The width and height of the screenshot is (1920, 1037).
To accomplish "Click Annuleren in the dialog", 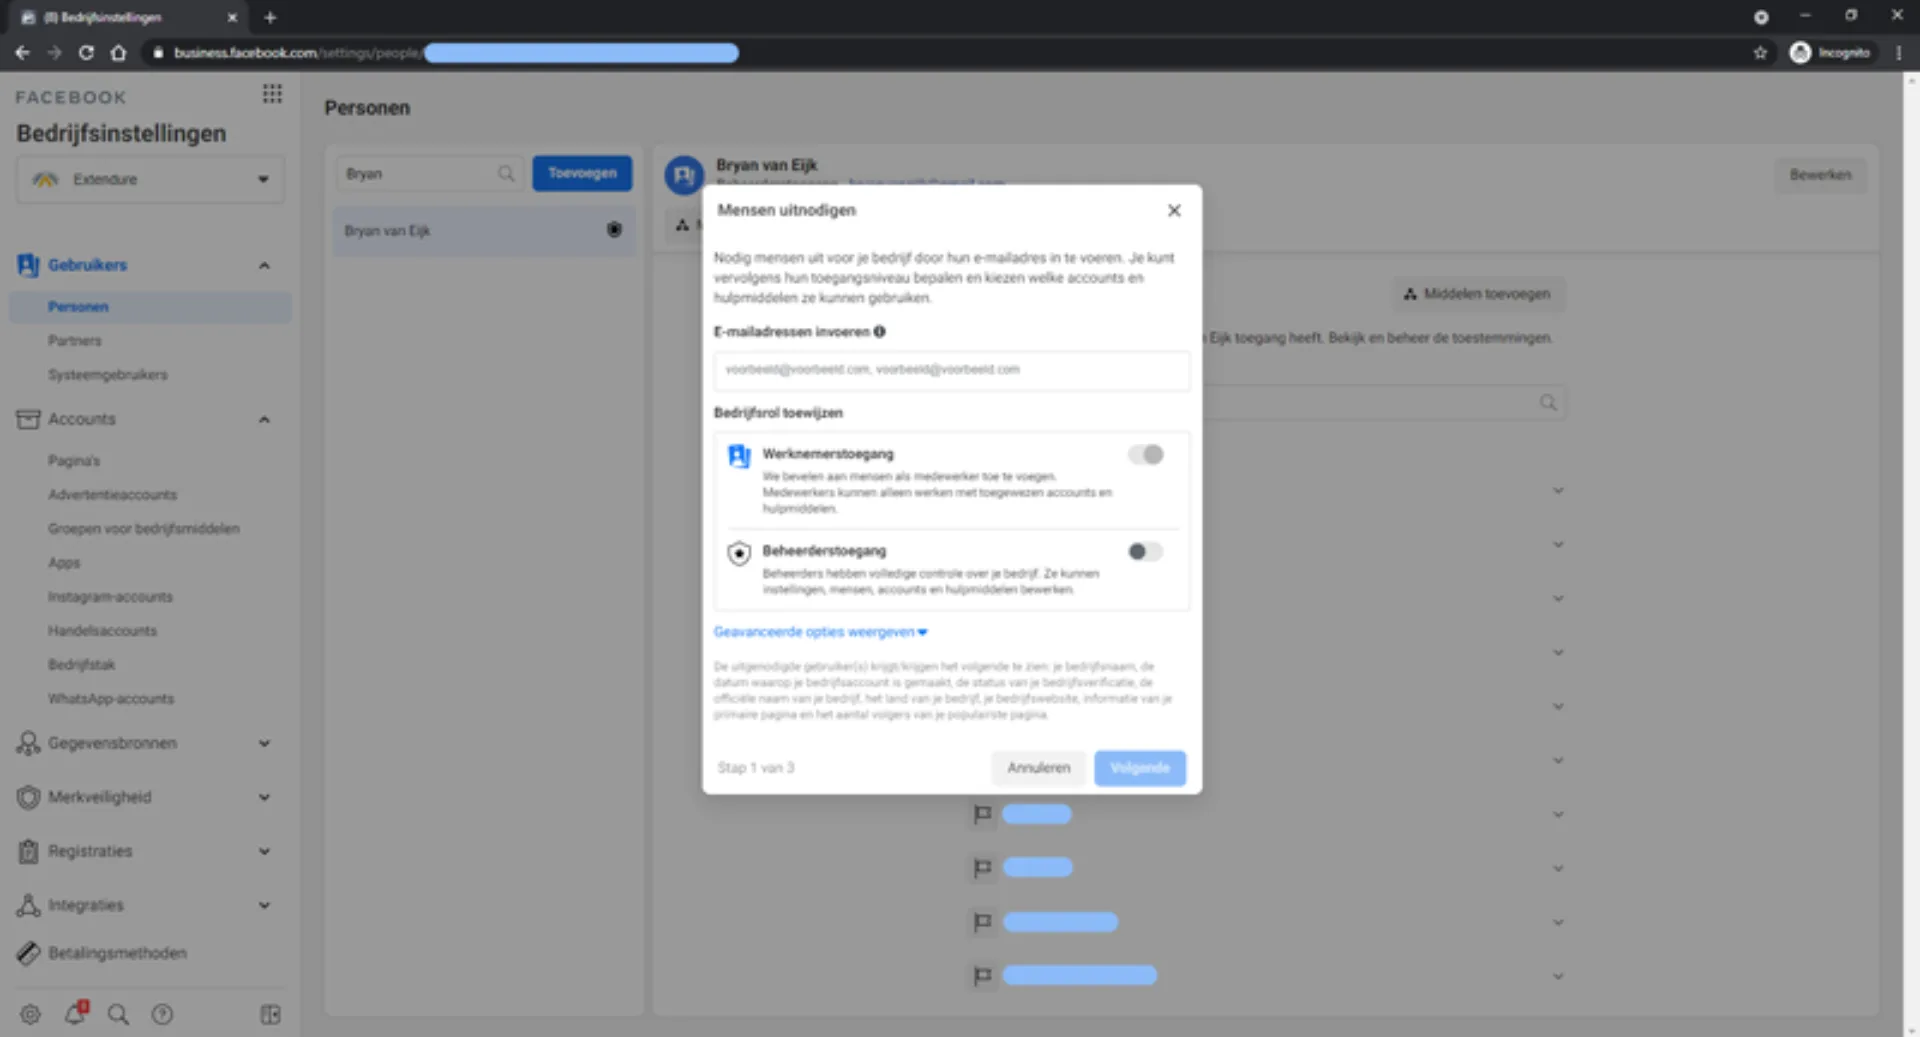I will pos(1039,768).
